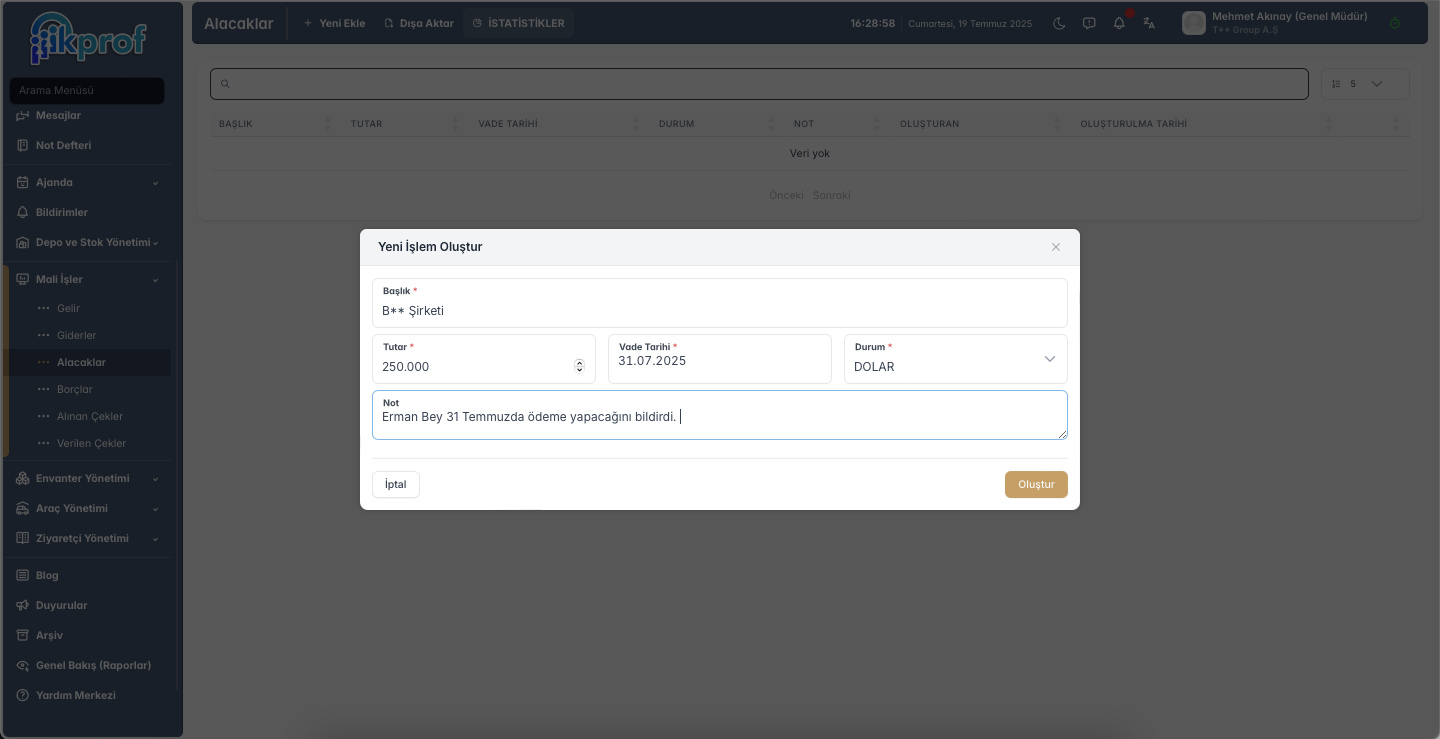Click the Bildirimler bell icon in sidebar

(23, 212)
